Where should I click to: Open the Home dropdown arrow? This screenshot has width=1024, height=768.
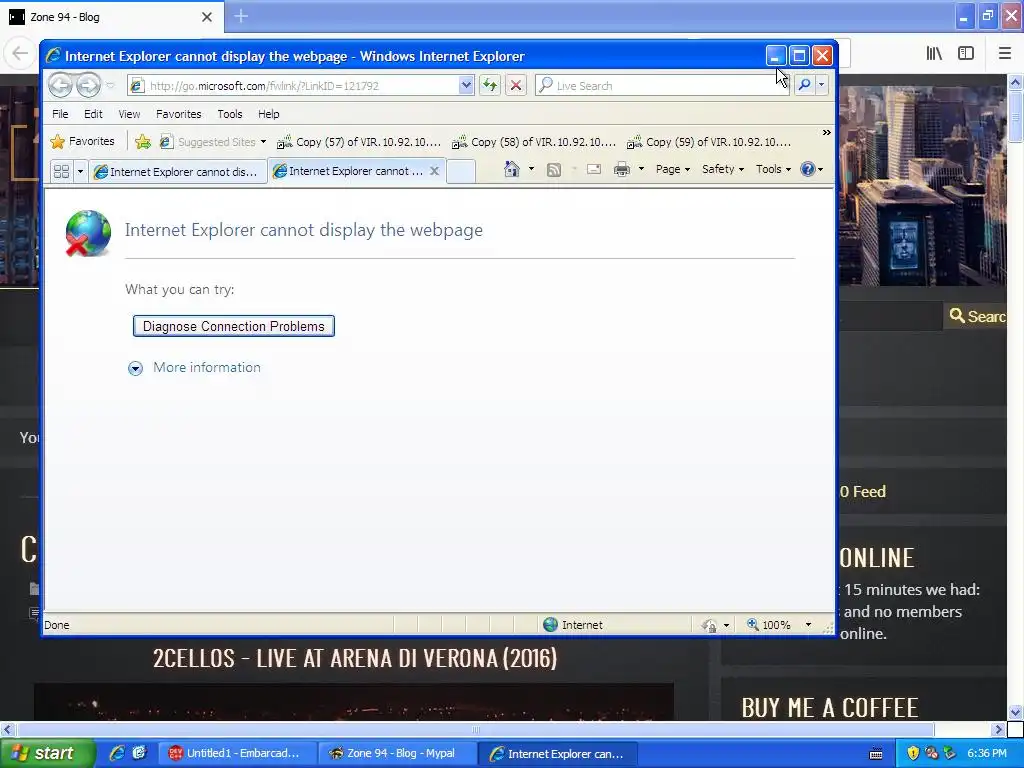click(x=531, y=169)
